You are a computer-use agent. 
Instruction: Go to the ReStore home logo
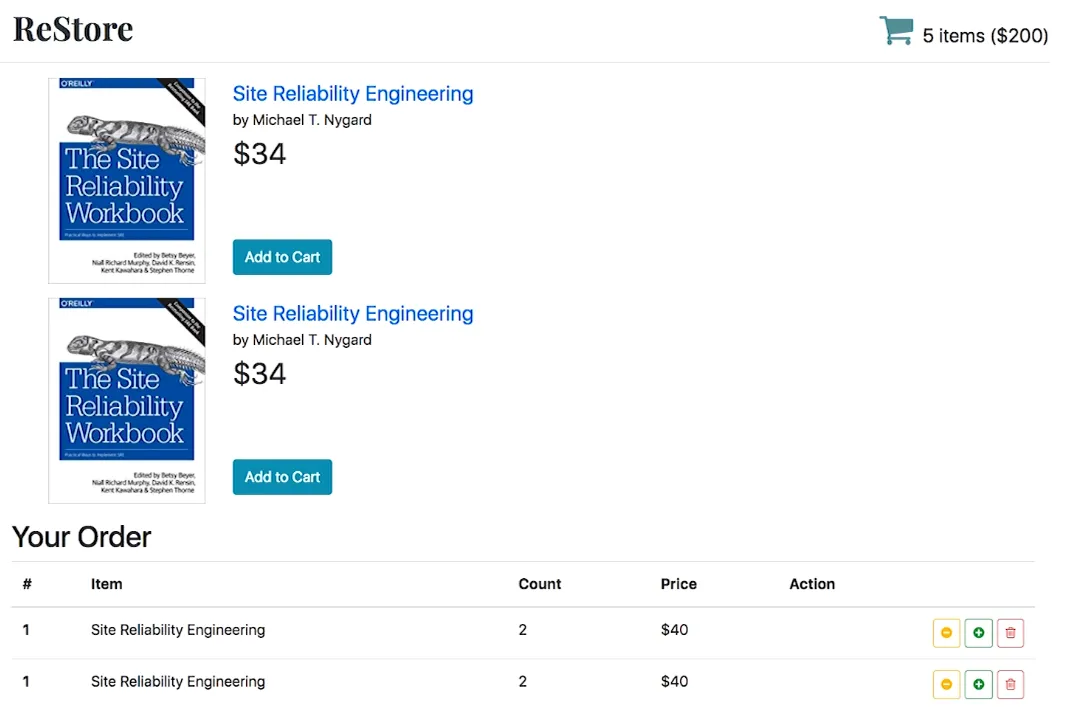pyautogui.click(x=73, y=30)
